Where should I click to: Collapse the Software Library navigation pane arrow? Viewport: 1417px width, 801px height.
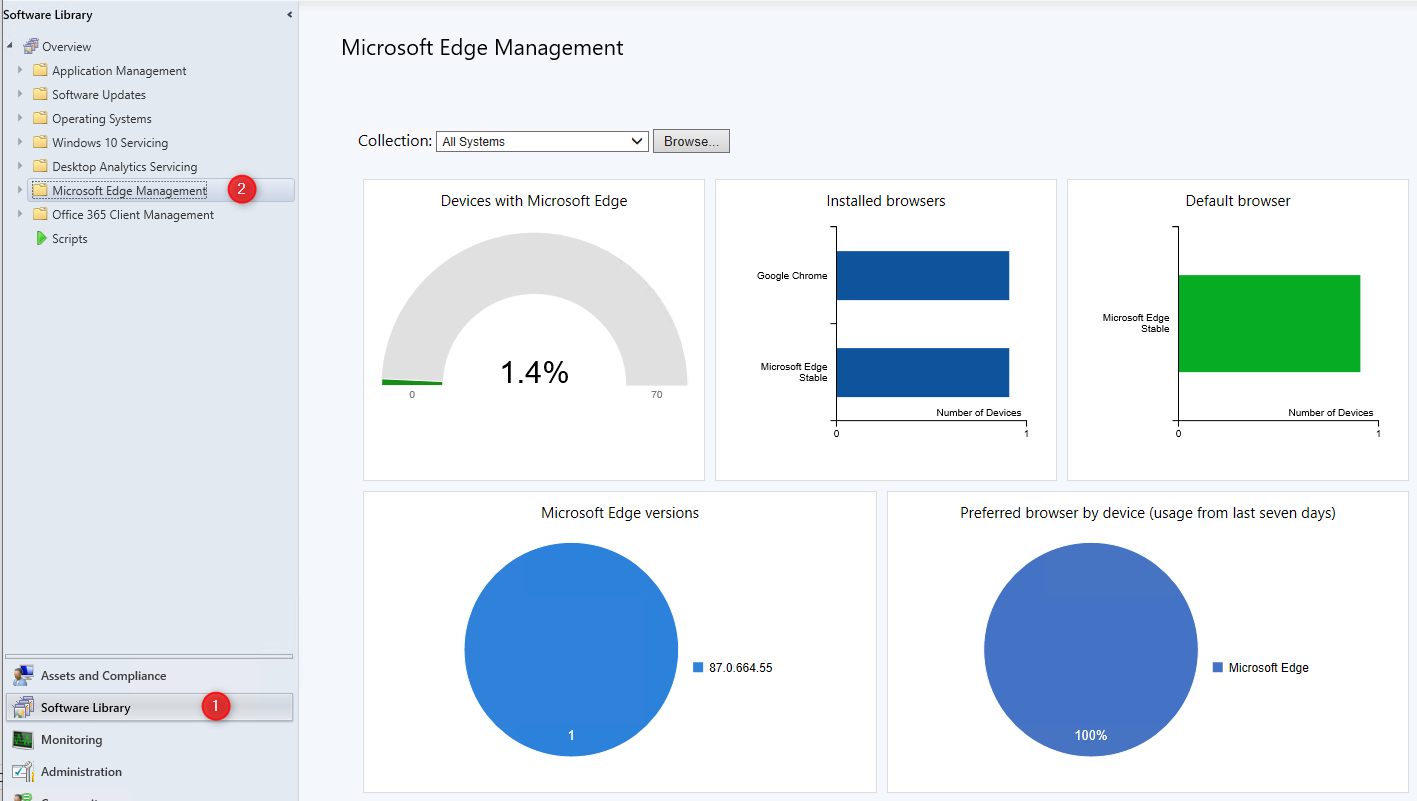click(289, 15)
